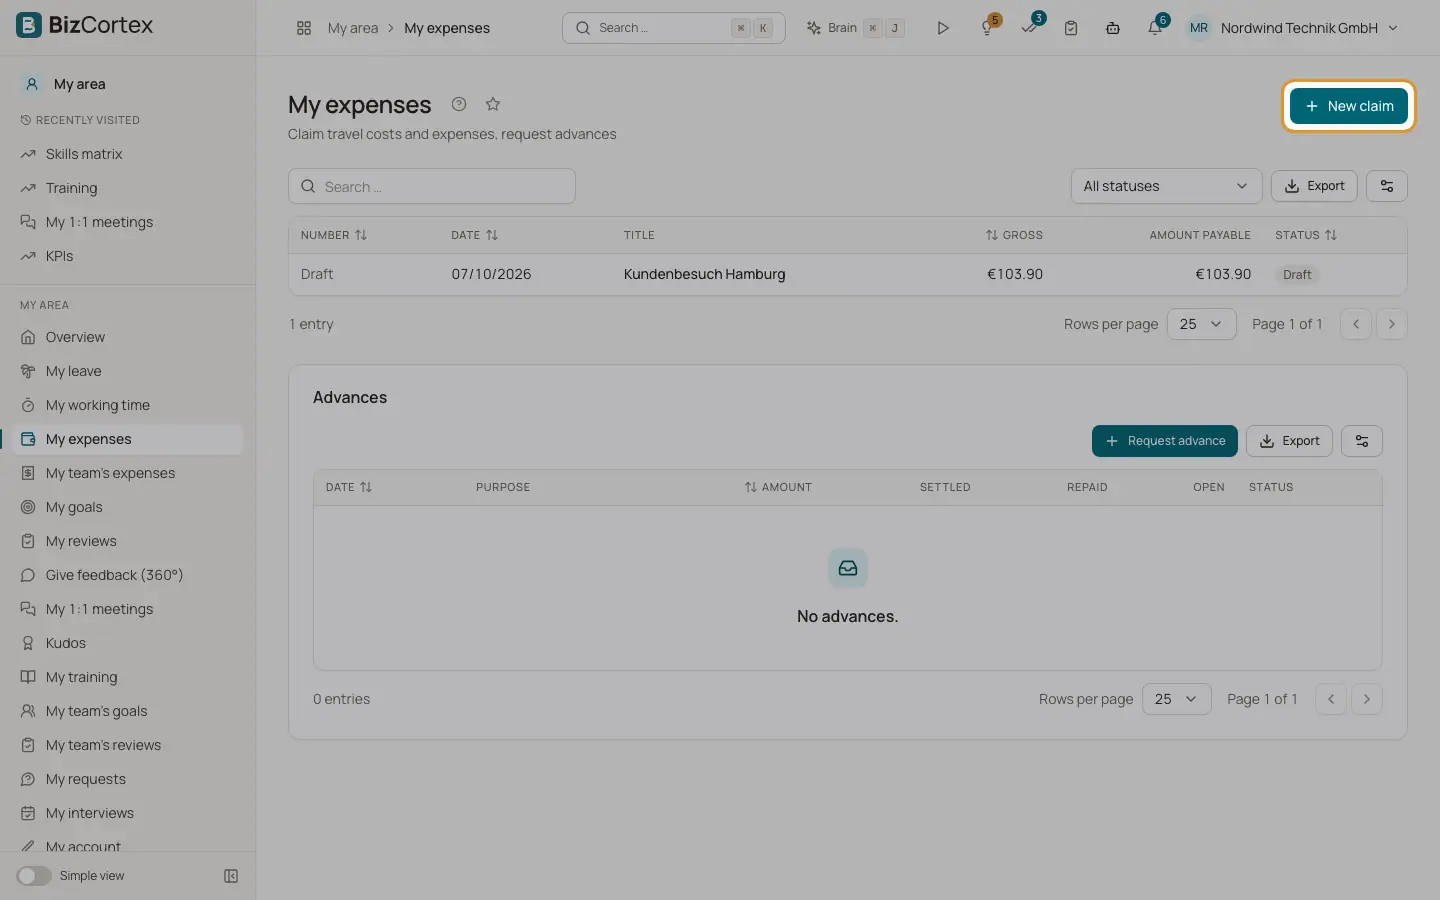The height and width of the screenshot is (900, 1440).
Task: Open the Kundenbesuch Hamburg claim title
Action: (x=704, y=274)
